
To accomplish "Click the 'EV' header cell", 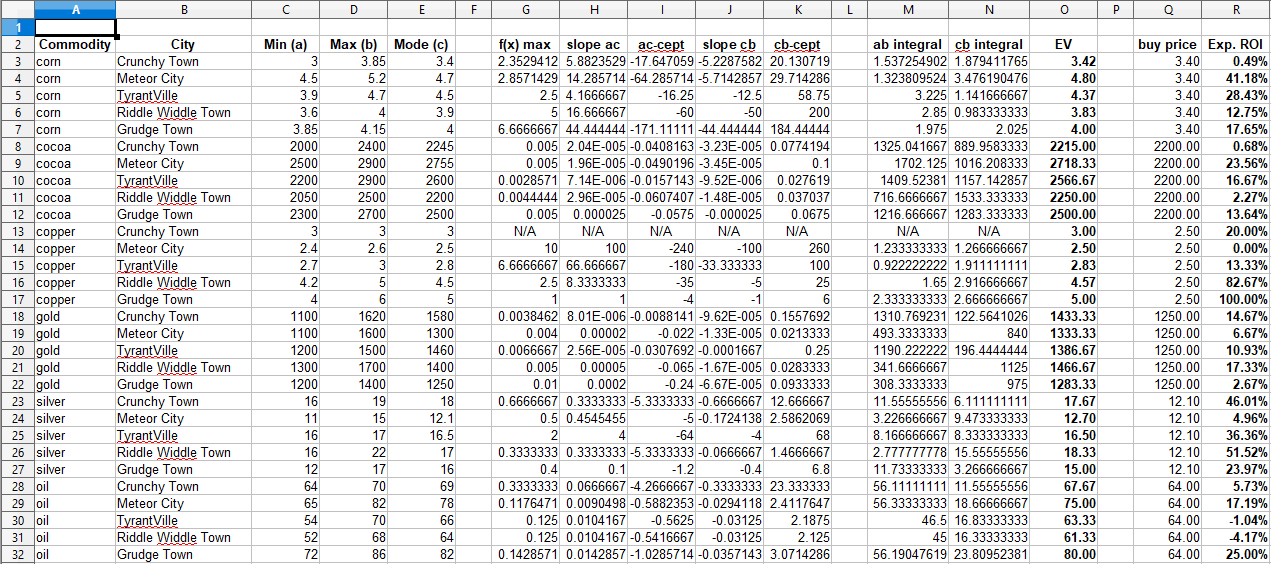I will click(x=1064, y=44).
